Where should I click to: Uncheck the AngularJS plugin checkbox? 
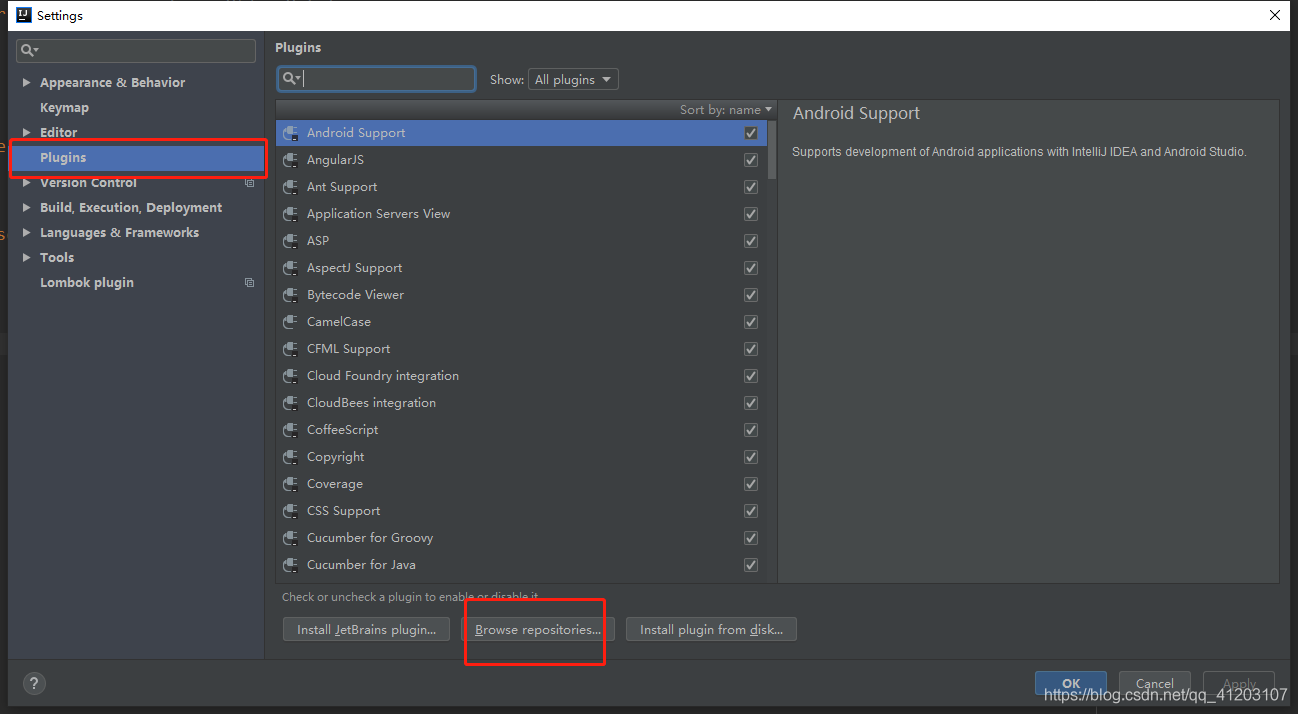751,160
